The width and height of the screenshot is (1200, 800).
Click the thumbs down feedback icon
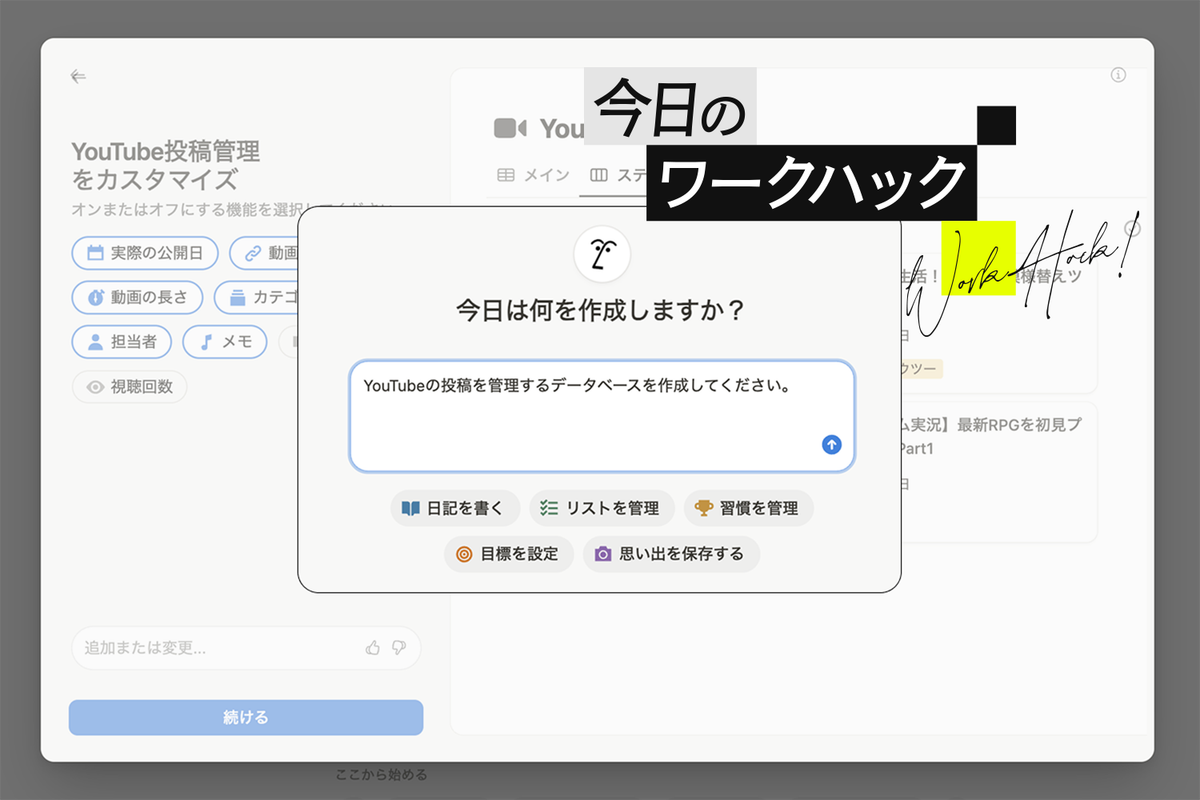coord(399,648)
